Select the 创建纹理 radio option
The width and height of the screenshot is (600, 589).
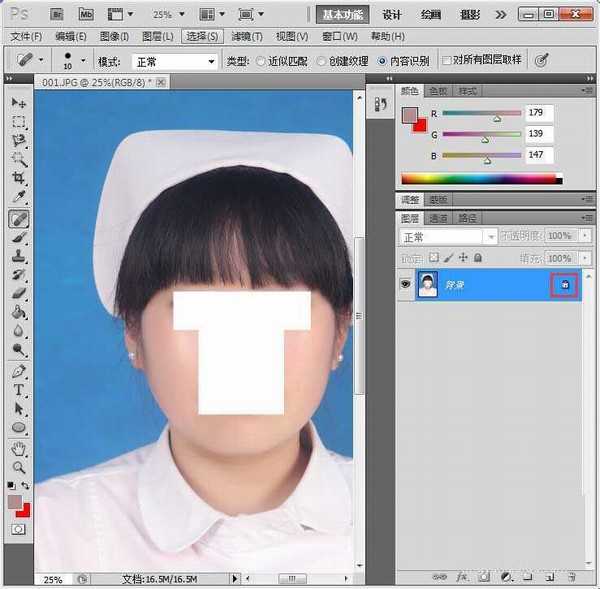coord(321,61)
